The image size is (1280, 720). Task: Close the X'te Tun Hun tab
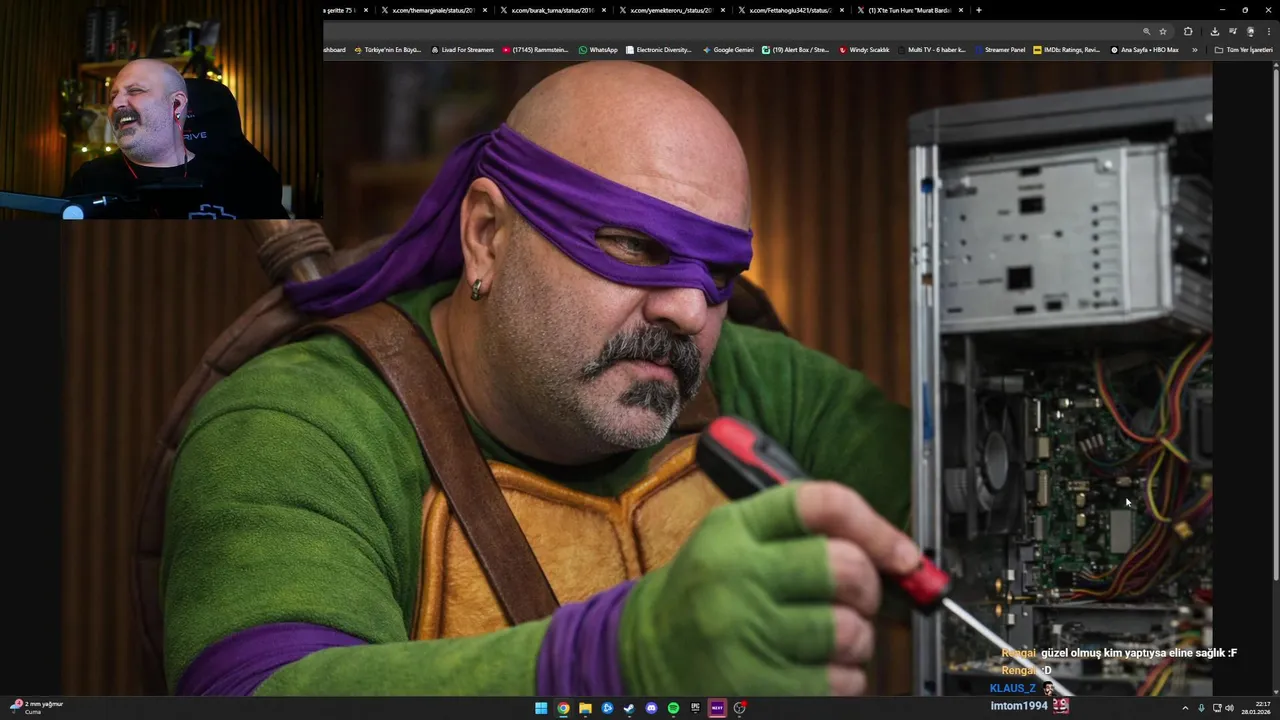pyautogui.click(x=961, y=10)
